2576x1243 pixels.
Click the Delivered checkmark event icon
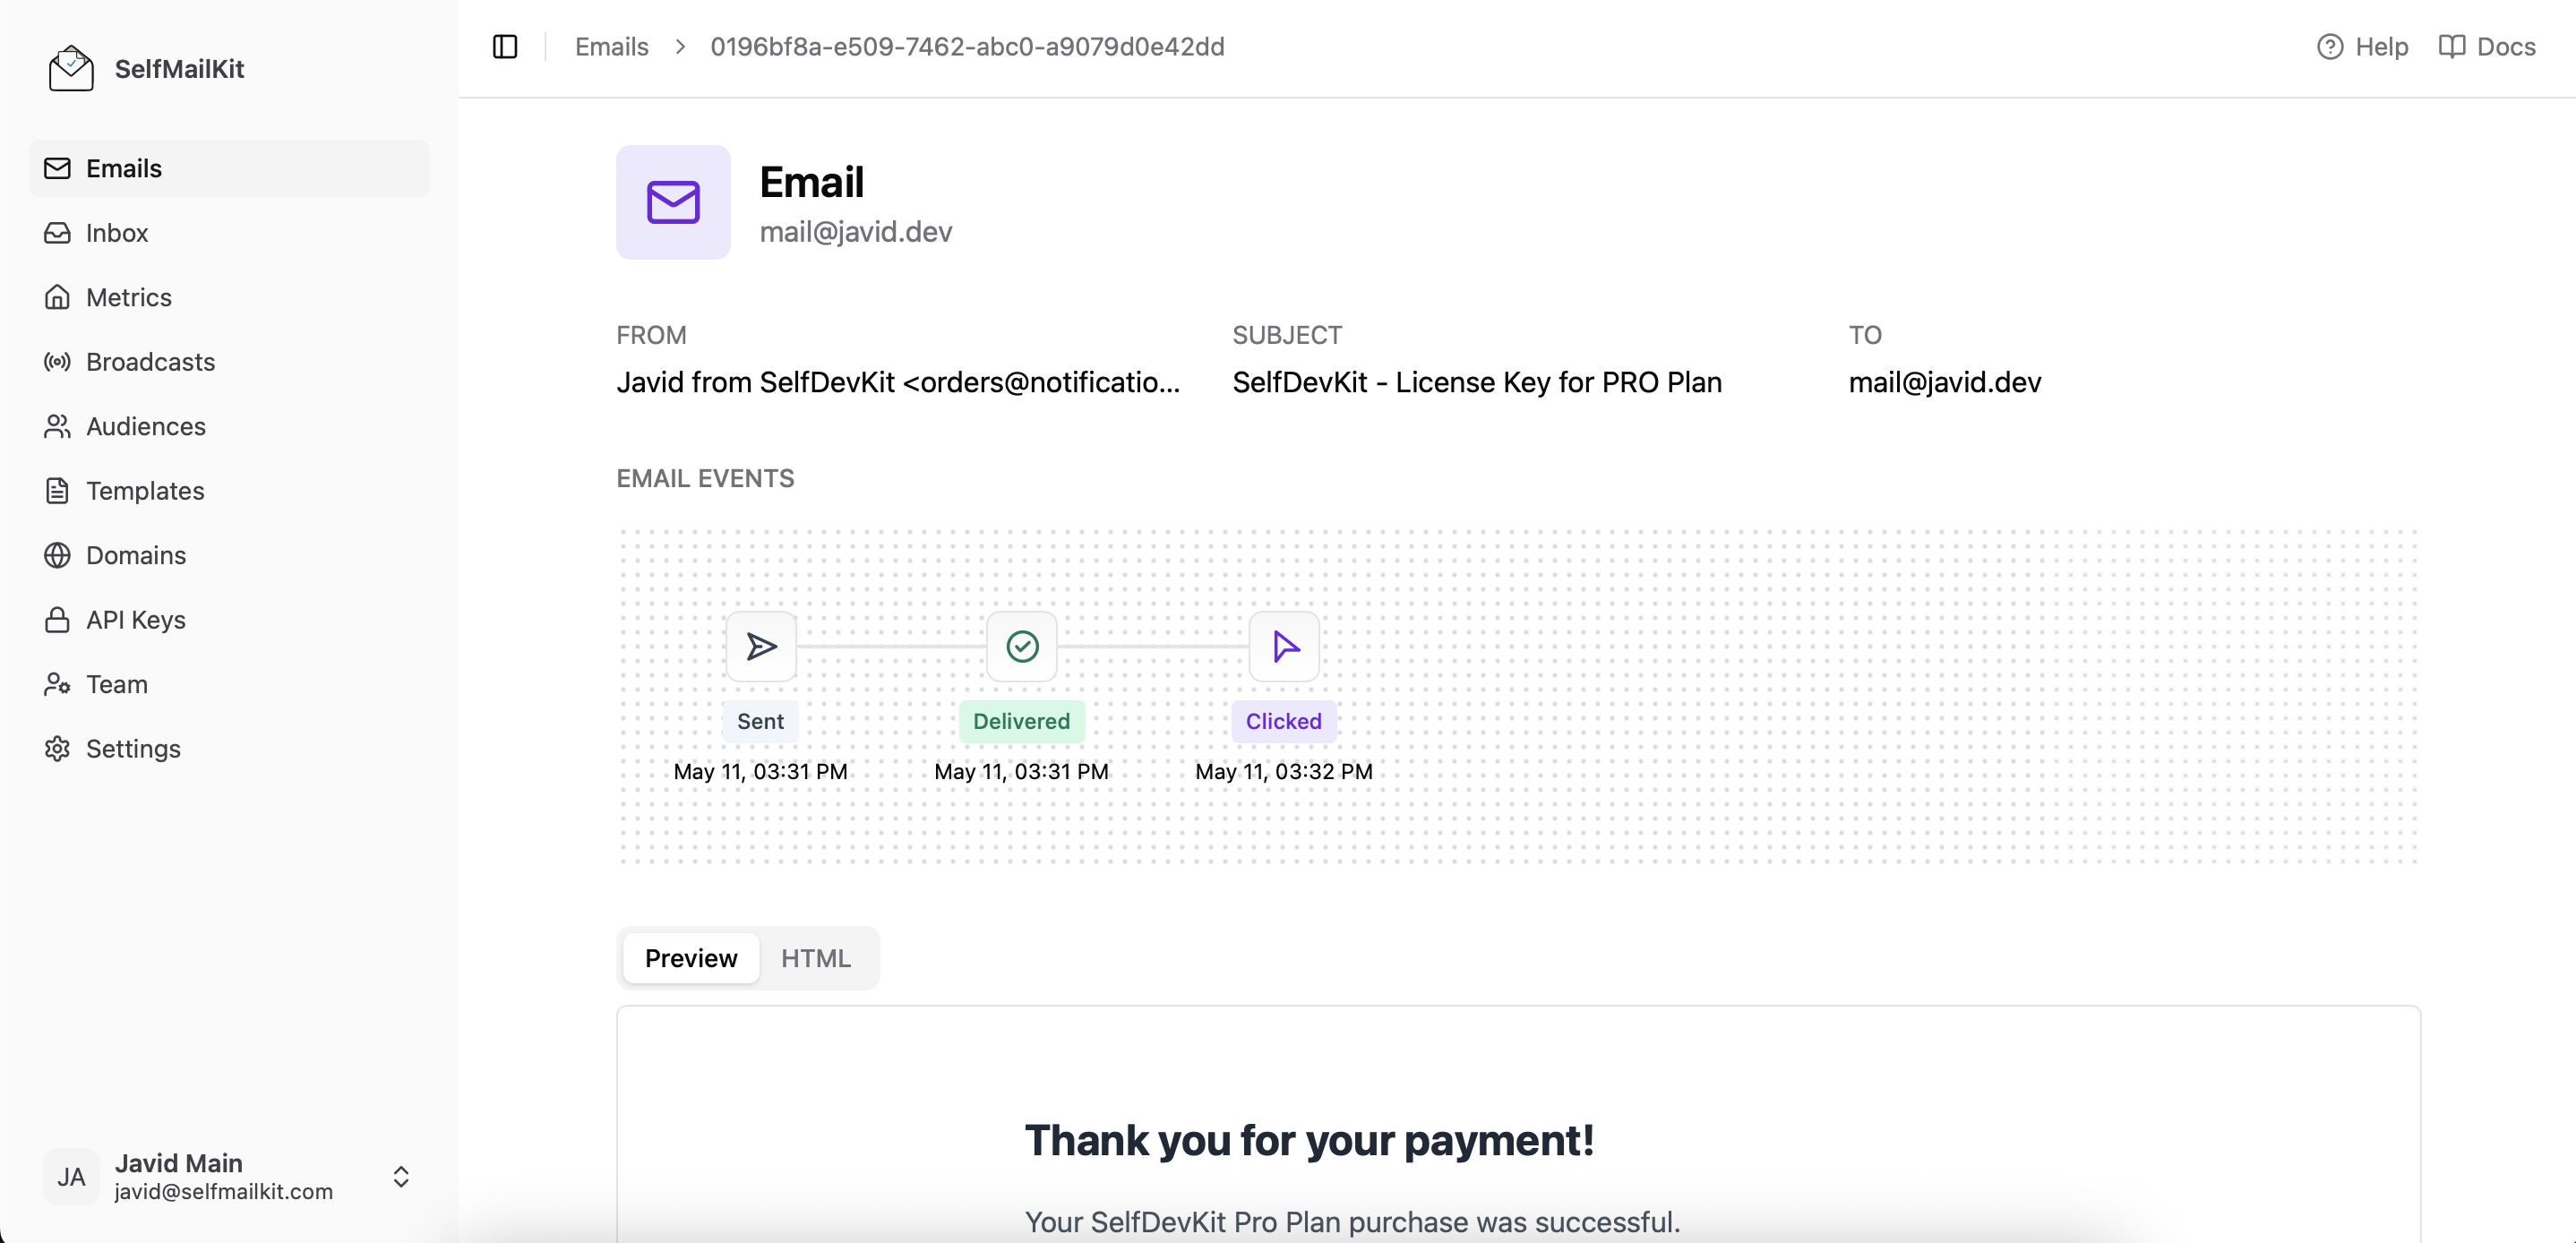click(1022, 647)
